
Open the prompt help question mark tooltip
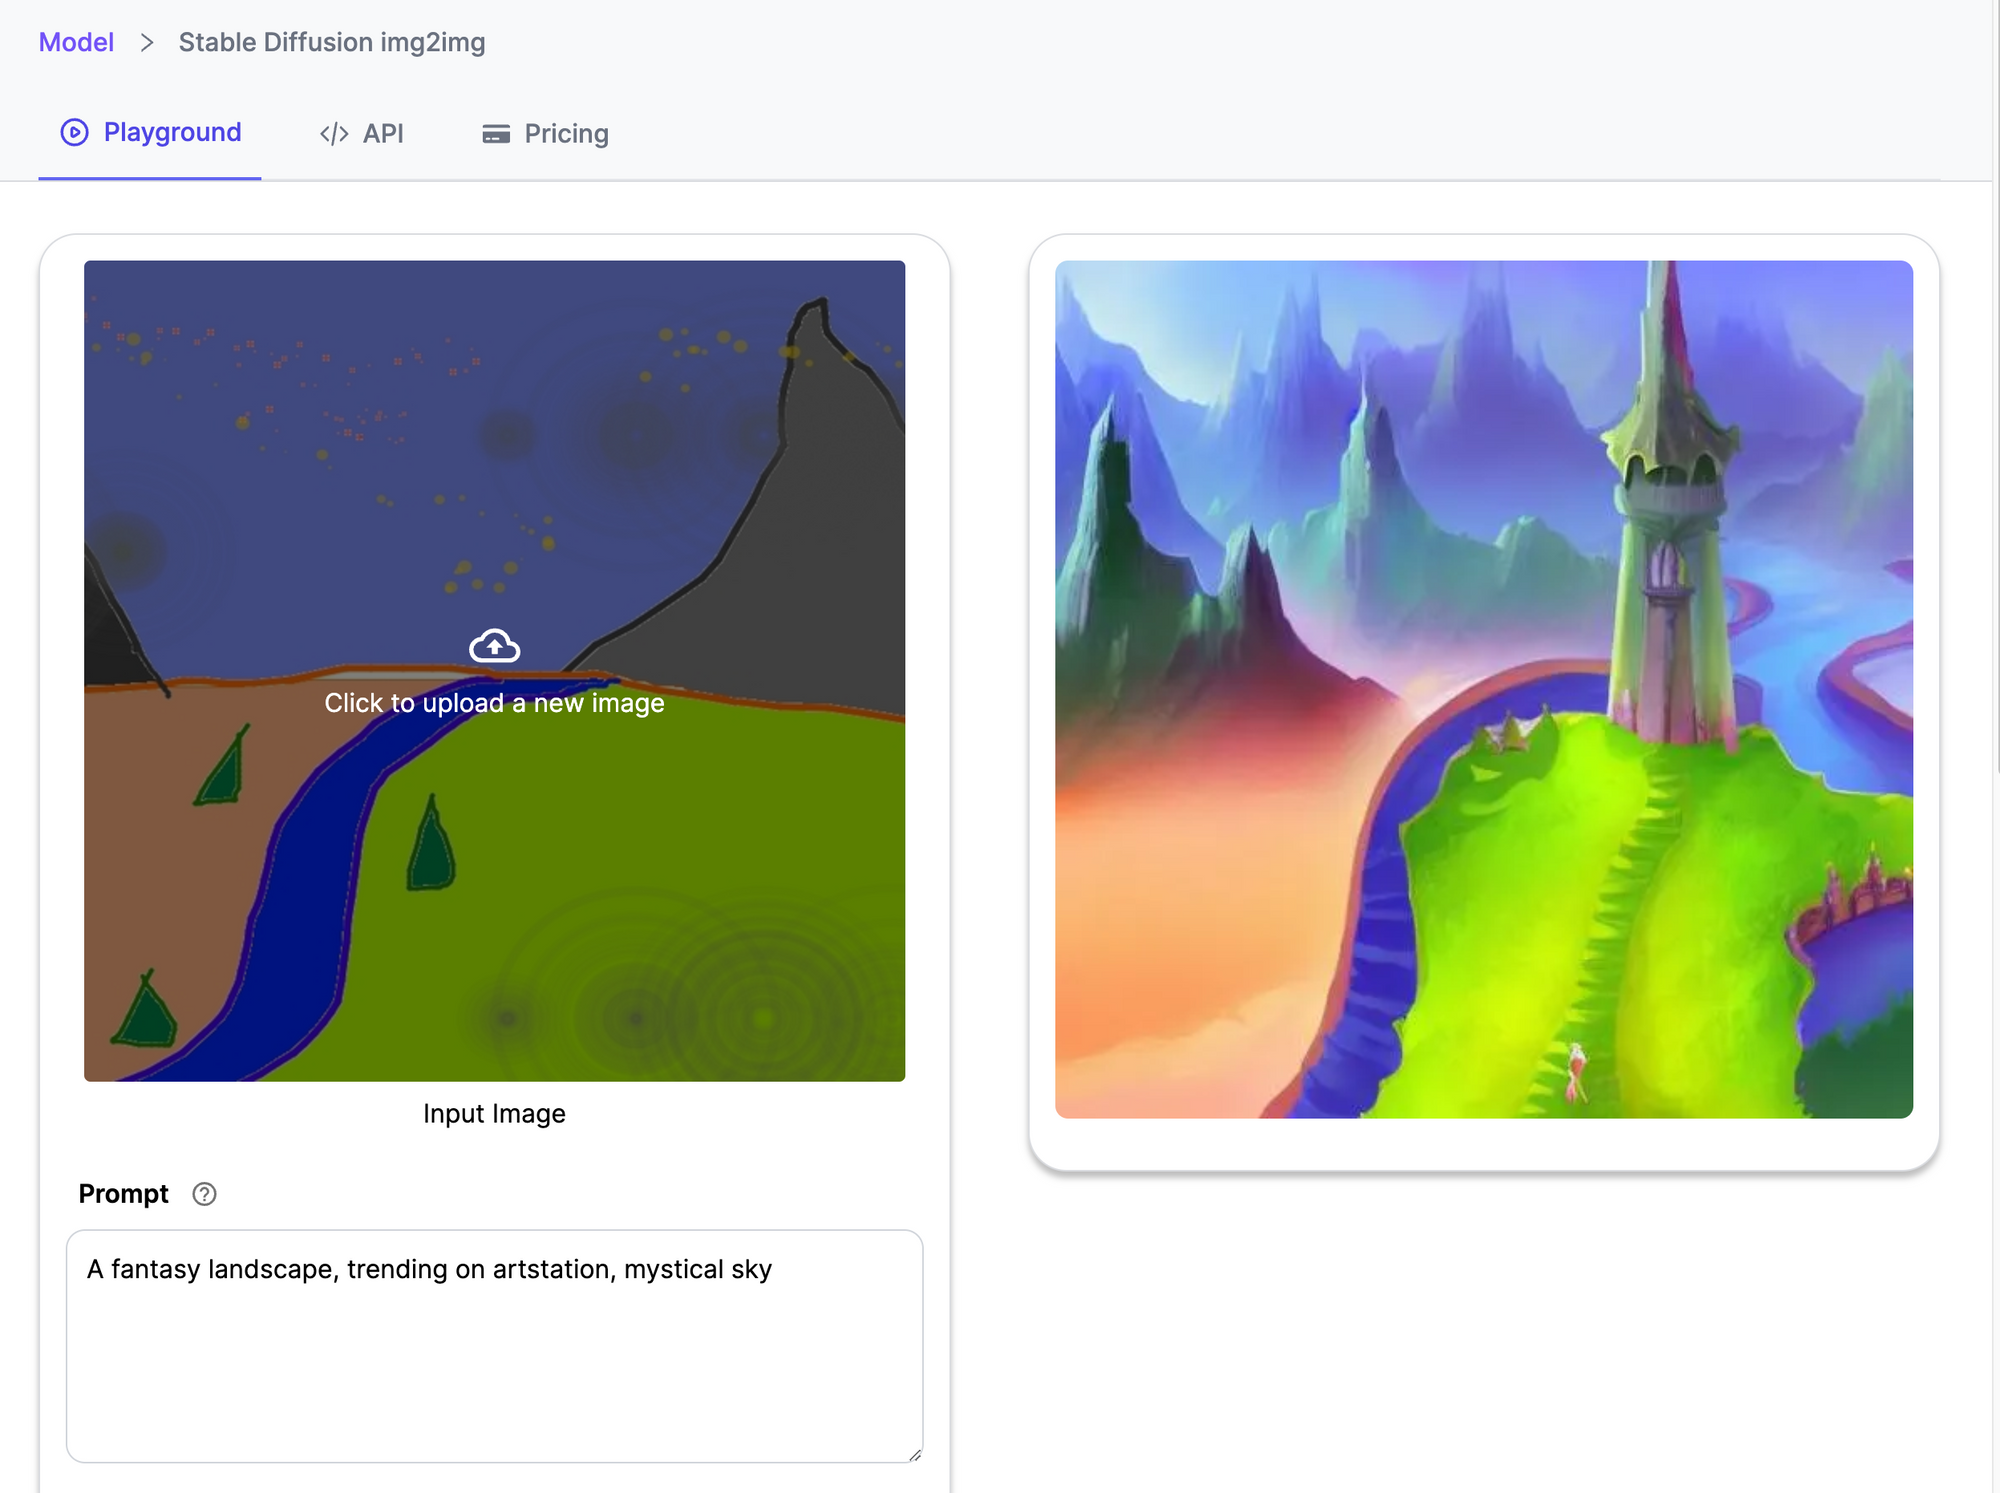click(203, 1194)
